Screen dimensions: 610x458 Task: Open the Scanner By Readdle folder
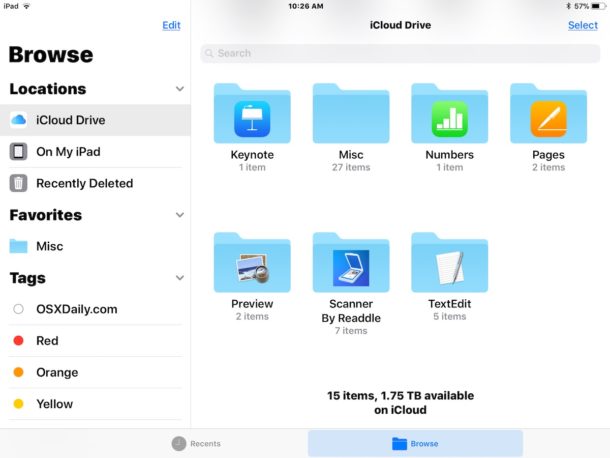351,262
